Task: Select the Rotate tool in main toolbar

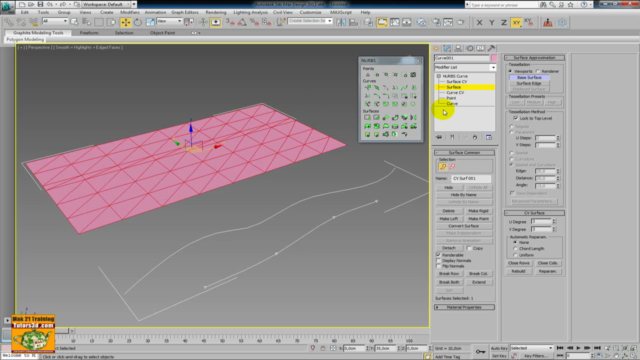Action: pyautogui.click(x=138, y=22)
